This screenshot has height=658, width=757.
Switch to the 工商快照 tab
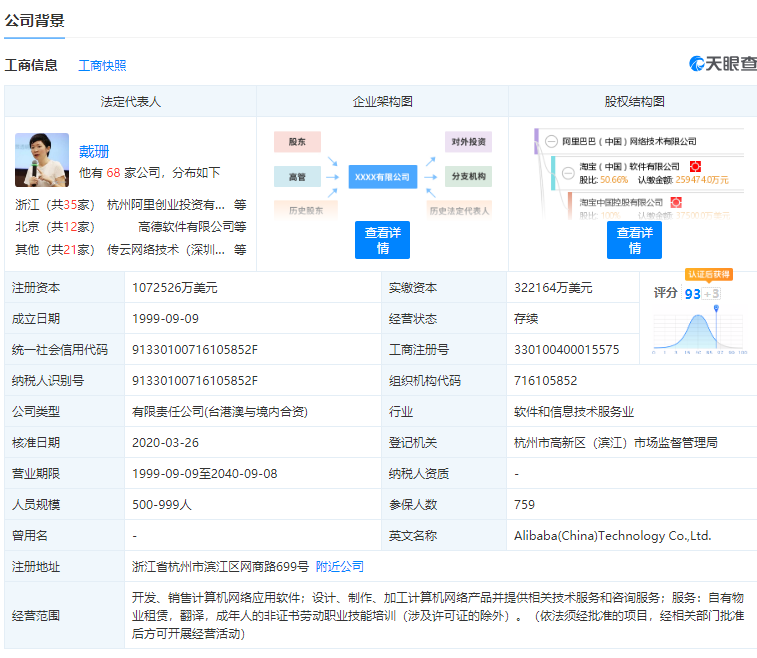point(103,66)
